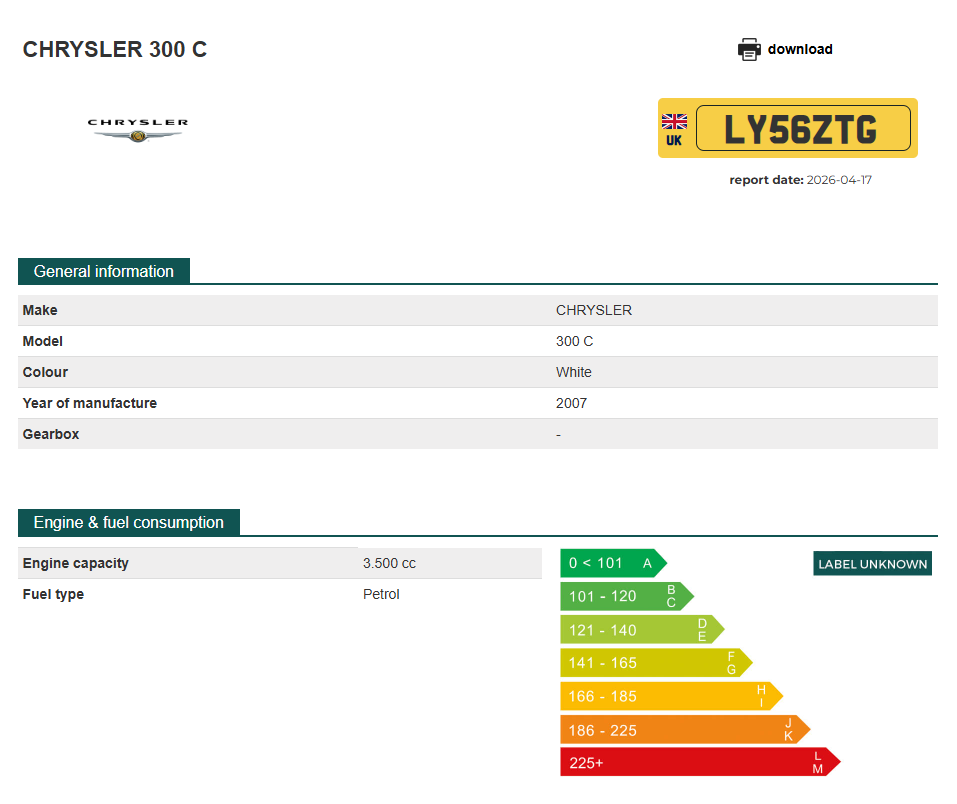Click the printer download icon
Image resolution: width=957 pixels, height=804 pixels.
click(x=749, y=49)
